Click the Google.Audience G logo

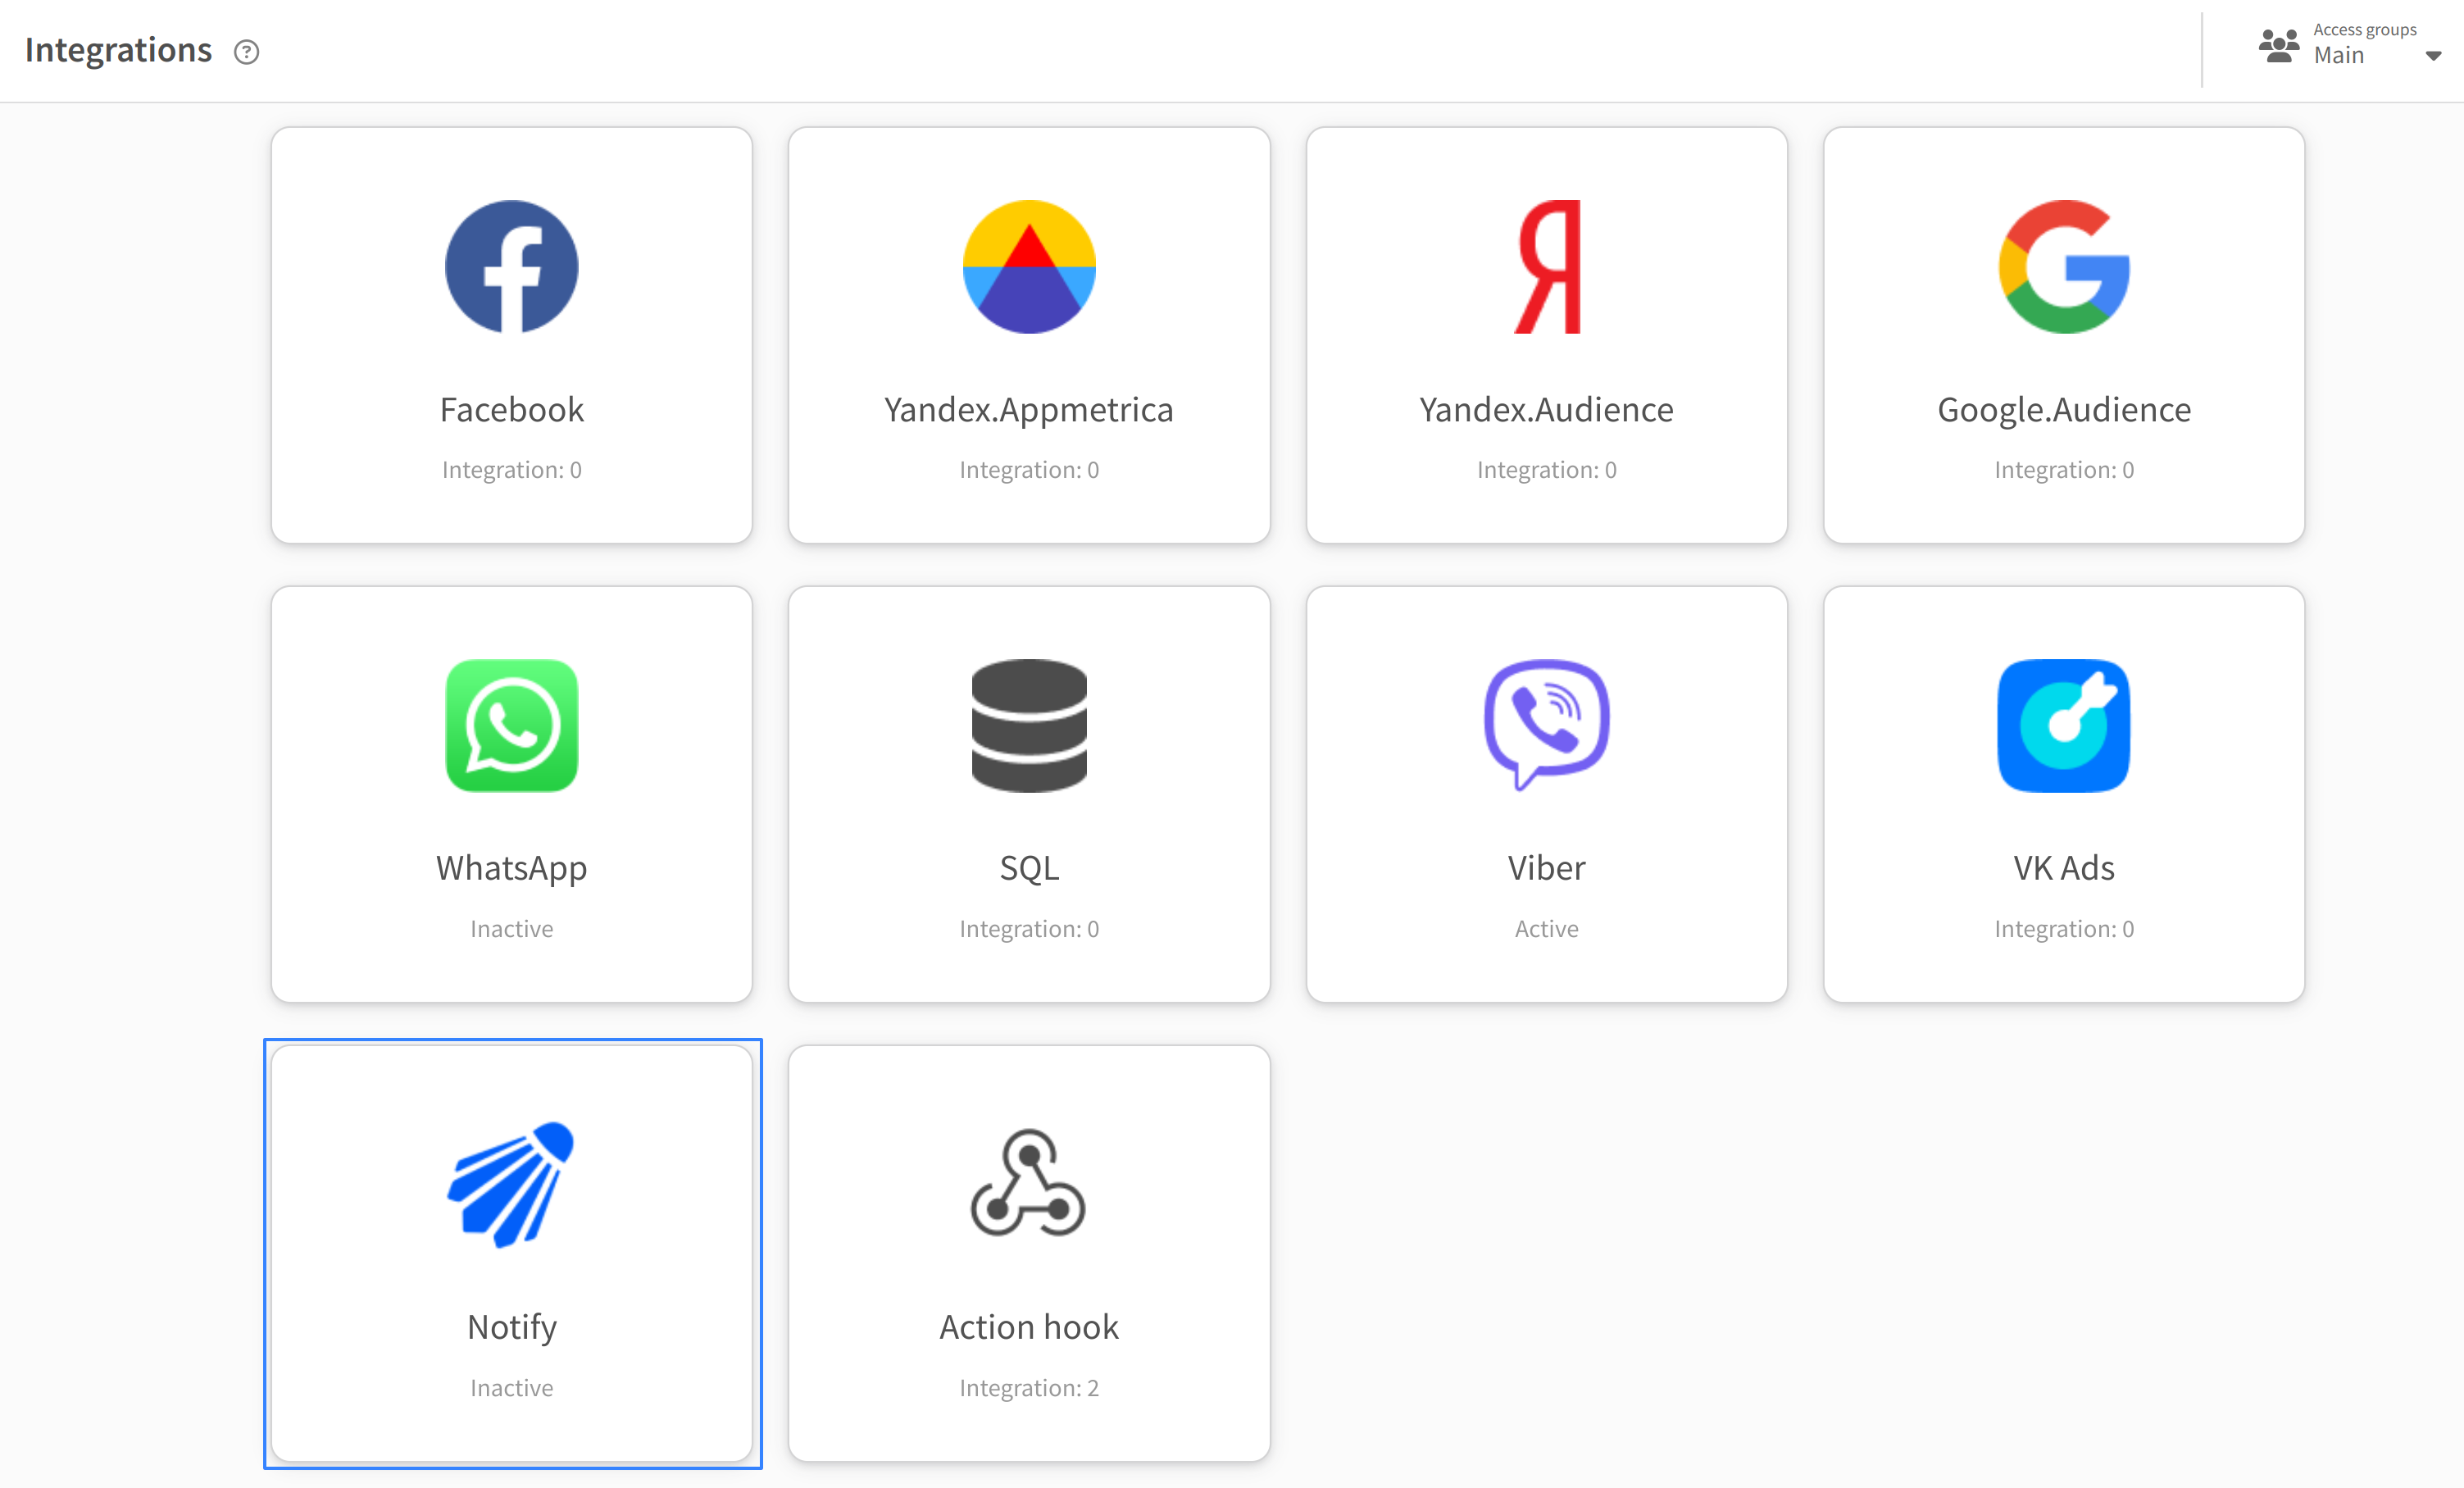tap(2064, 267)
